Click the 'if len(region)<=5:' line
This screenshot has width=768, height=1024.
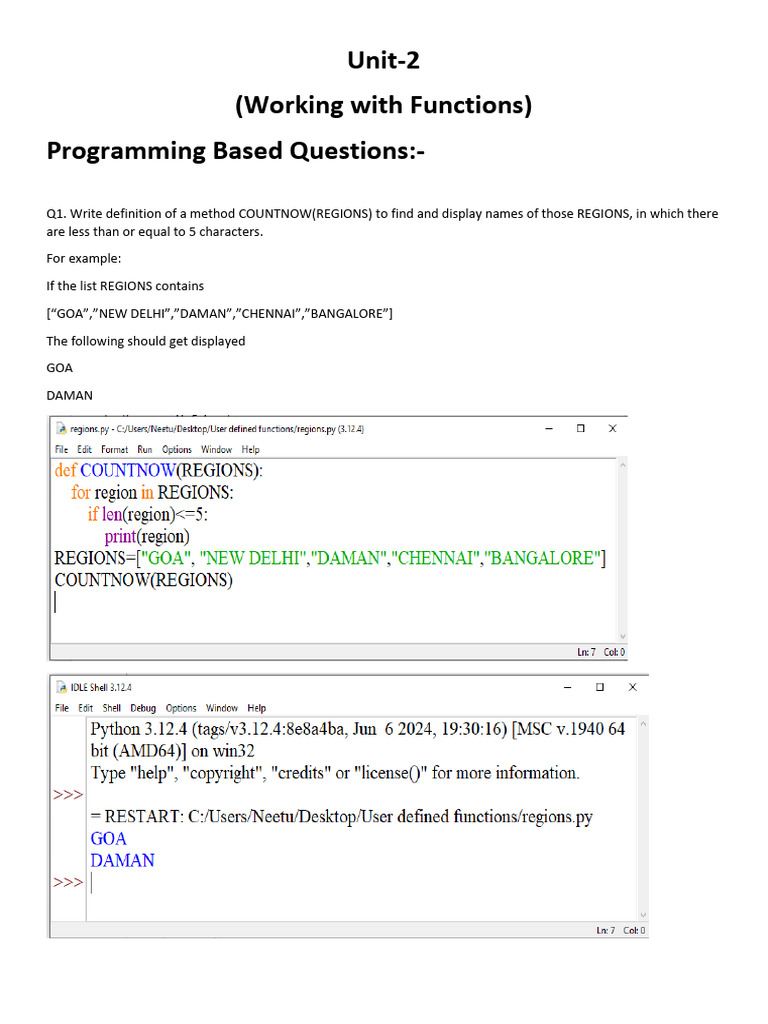(x=148, y=515)
